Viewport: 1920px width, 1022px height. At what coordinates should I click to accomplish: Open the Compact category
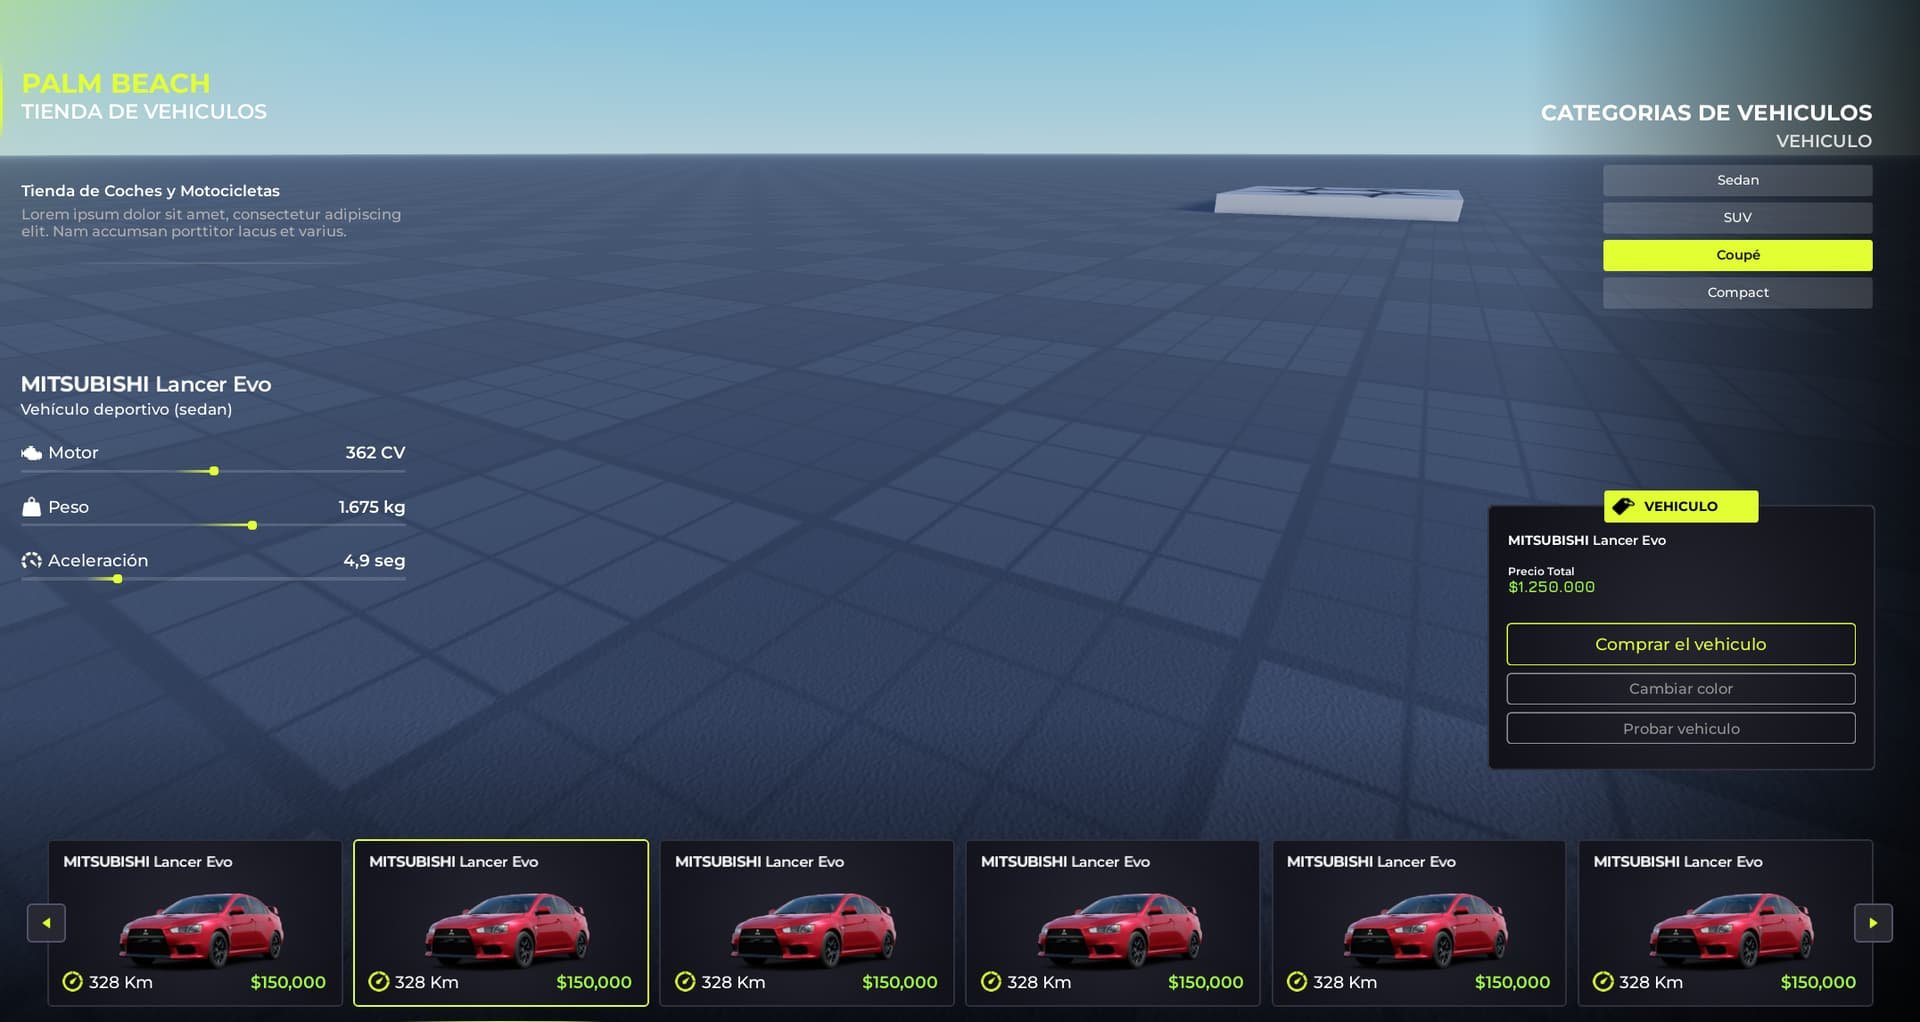1738,293
